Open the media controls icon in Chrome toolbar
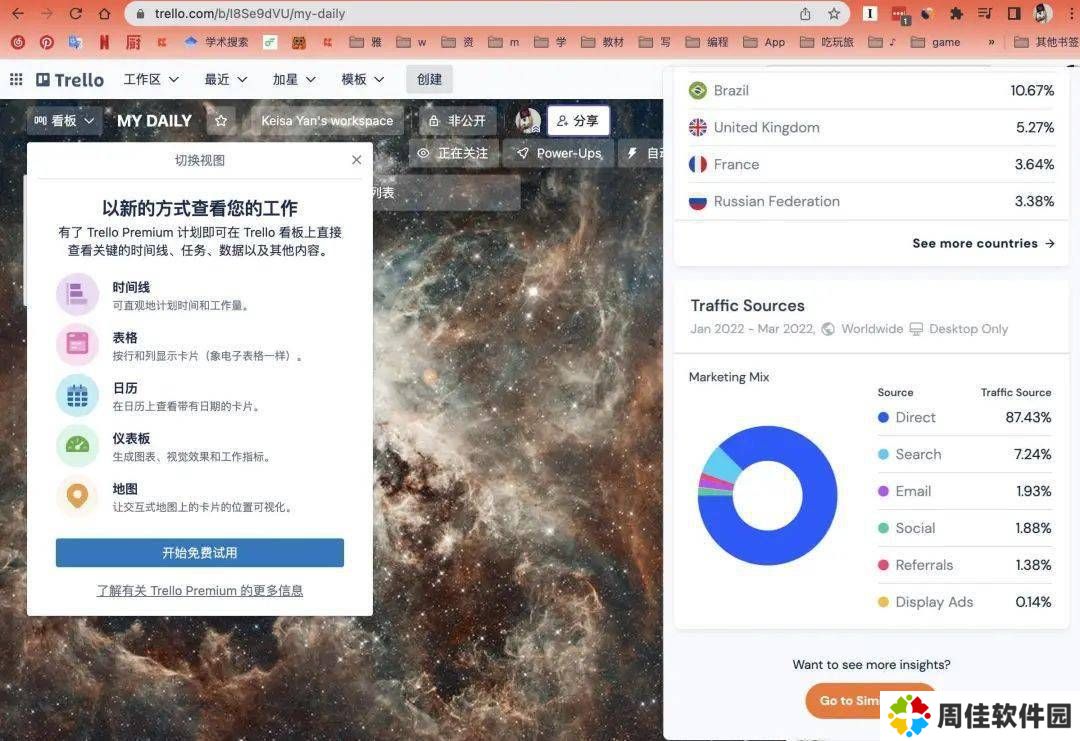Image resolution: width=1080 pixels, height=741 pixels. (x=985, y=14)
